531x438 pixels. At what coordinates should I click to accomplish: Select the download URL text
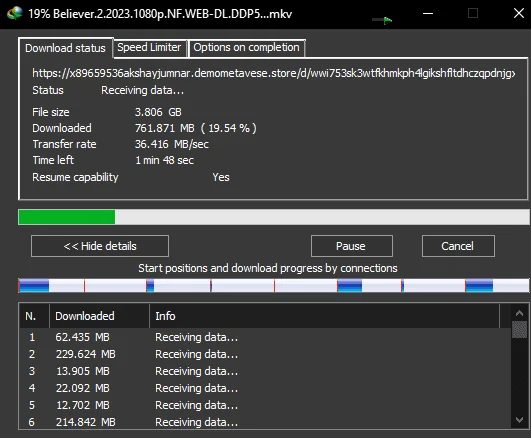(274, 73)
